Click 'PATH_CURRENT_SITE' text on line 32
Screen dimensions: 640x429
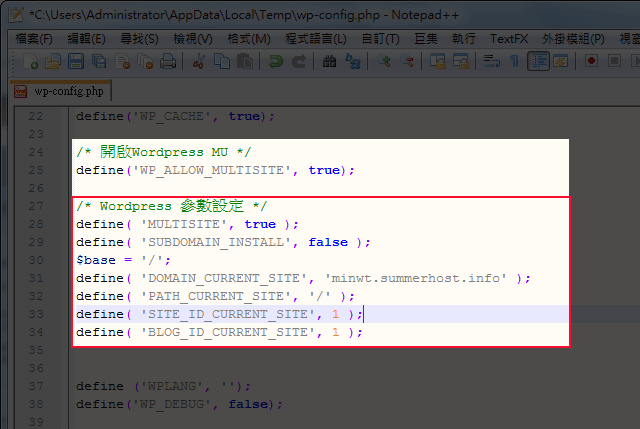(x=216, y=296)
